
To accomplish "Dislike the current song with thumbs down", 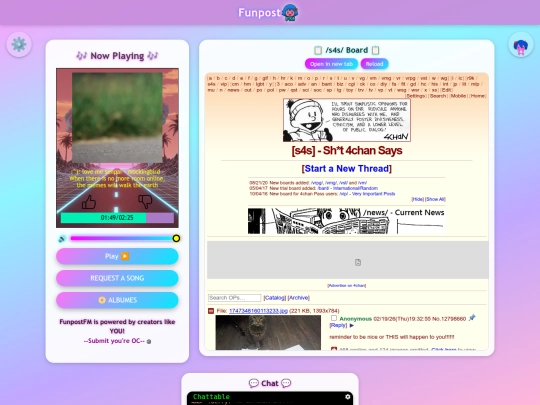I will (145, 202).
